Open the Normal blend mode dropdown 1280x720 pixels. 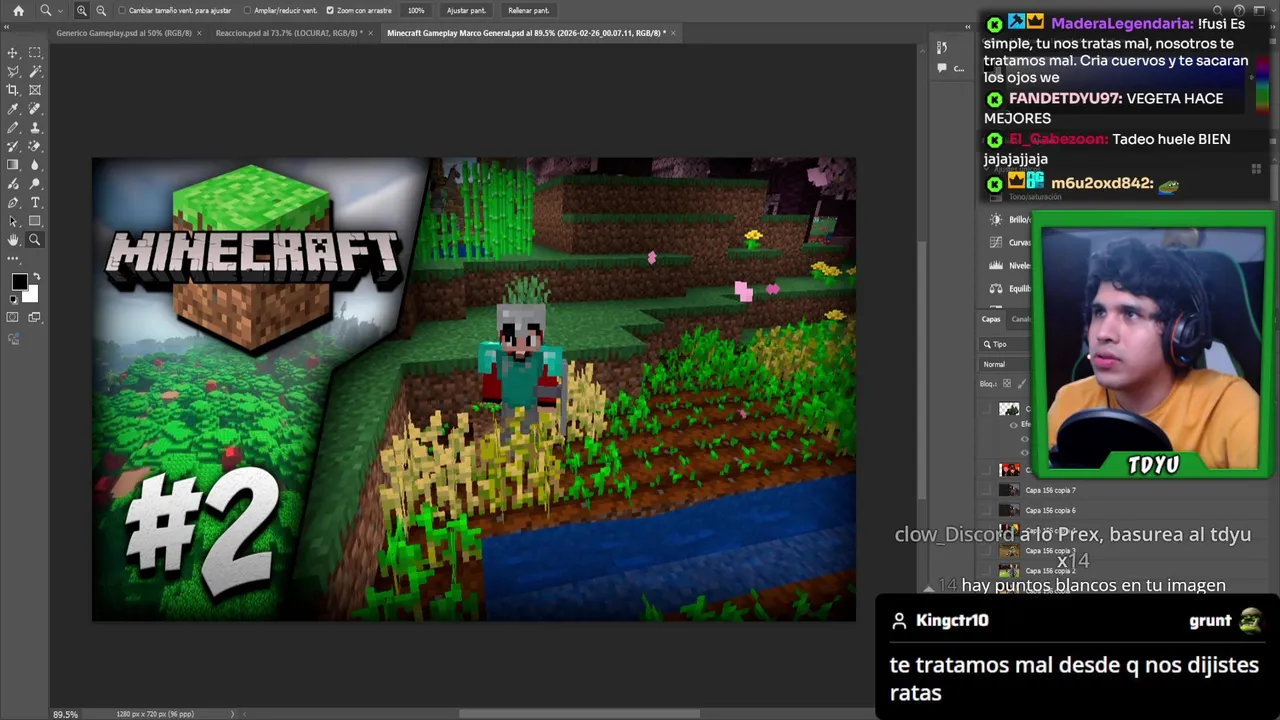[x=1005, y=364]
